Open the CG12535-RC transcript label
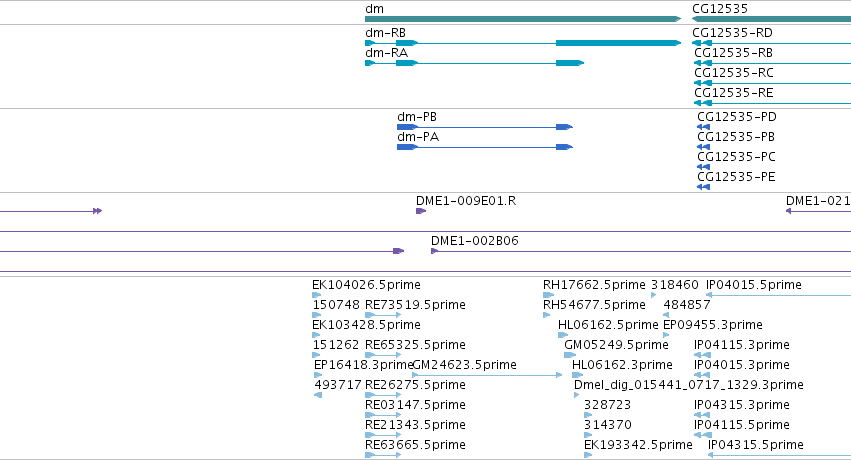The height and width of the screenshot is (460, 851). click(x=734, y=73)
